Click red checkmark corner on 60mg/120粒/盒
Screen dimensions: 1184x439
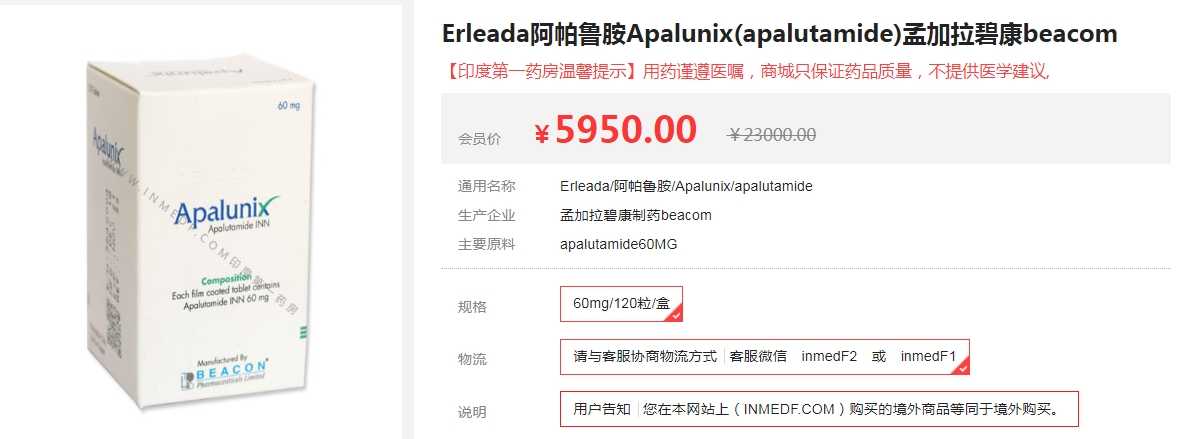click(676, 315)
